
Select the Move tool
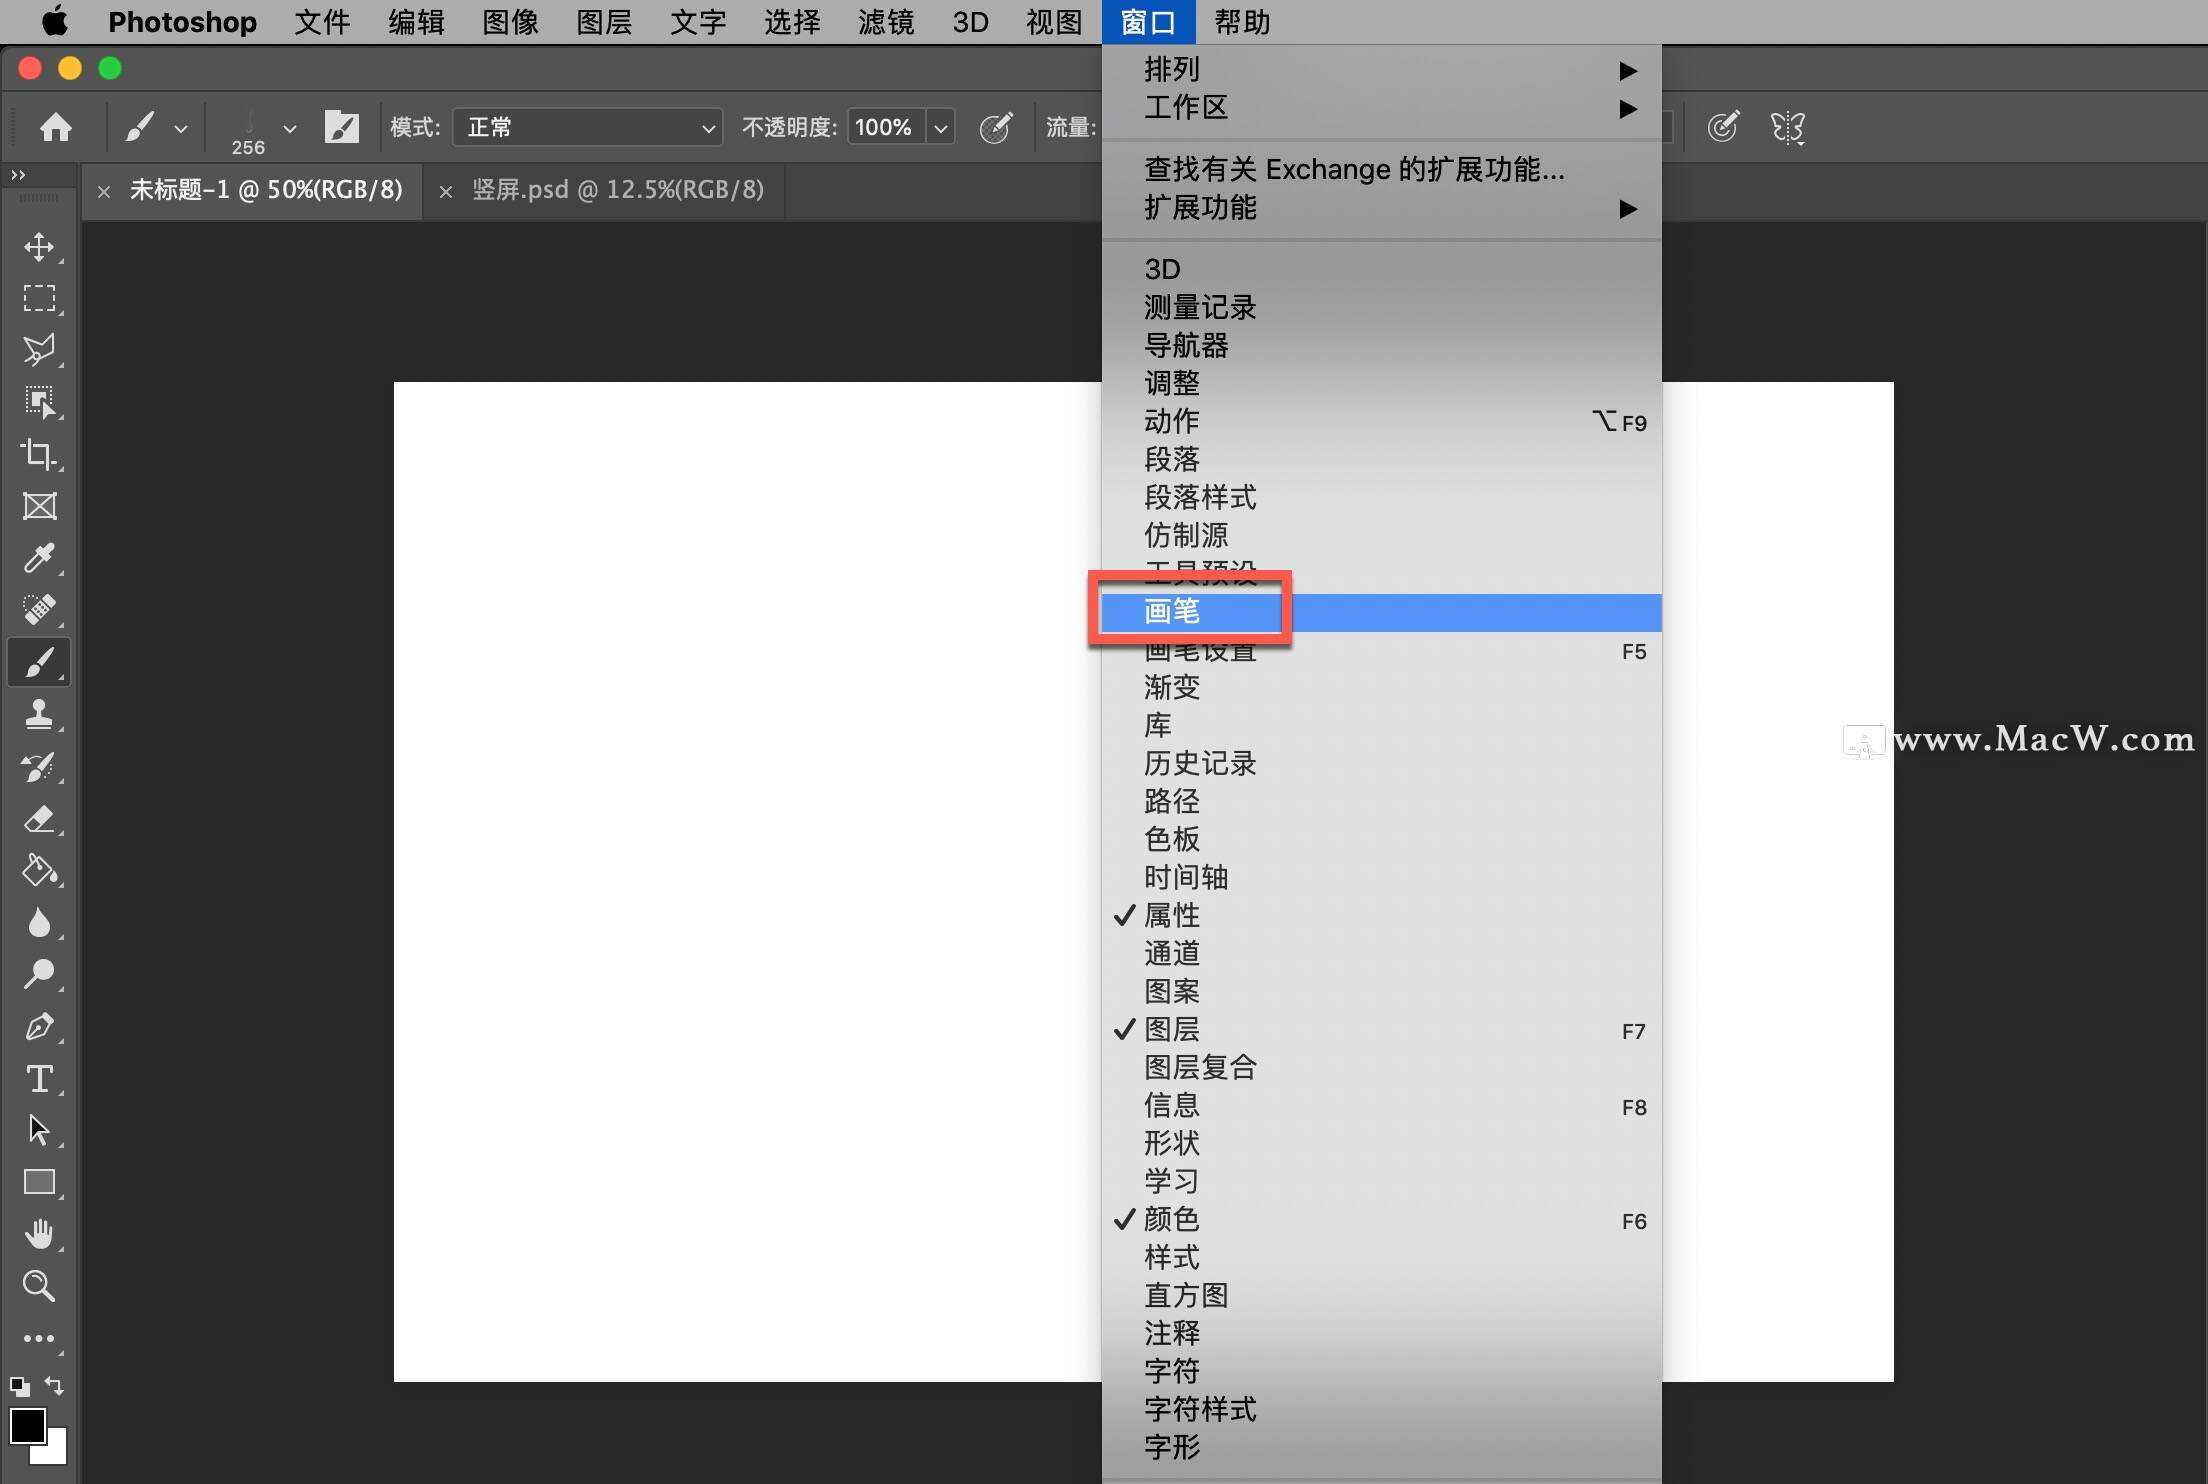tap(40, 248)
